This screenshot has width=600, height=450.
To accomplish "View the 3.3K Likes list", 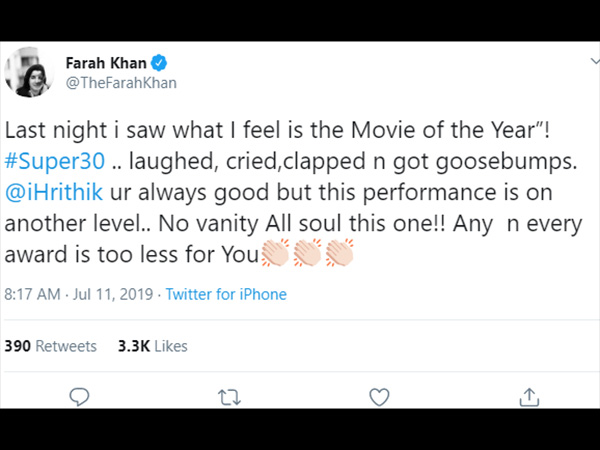I will [x=152, y=346].
